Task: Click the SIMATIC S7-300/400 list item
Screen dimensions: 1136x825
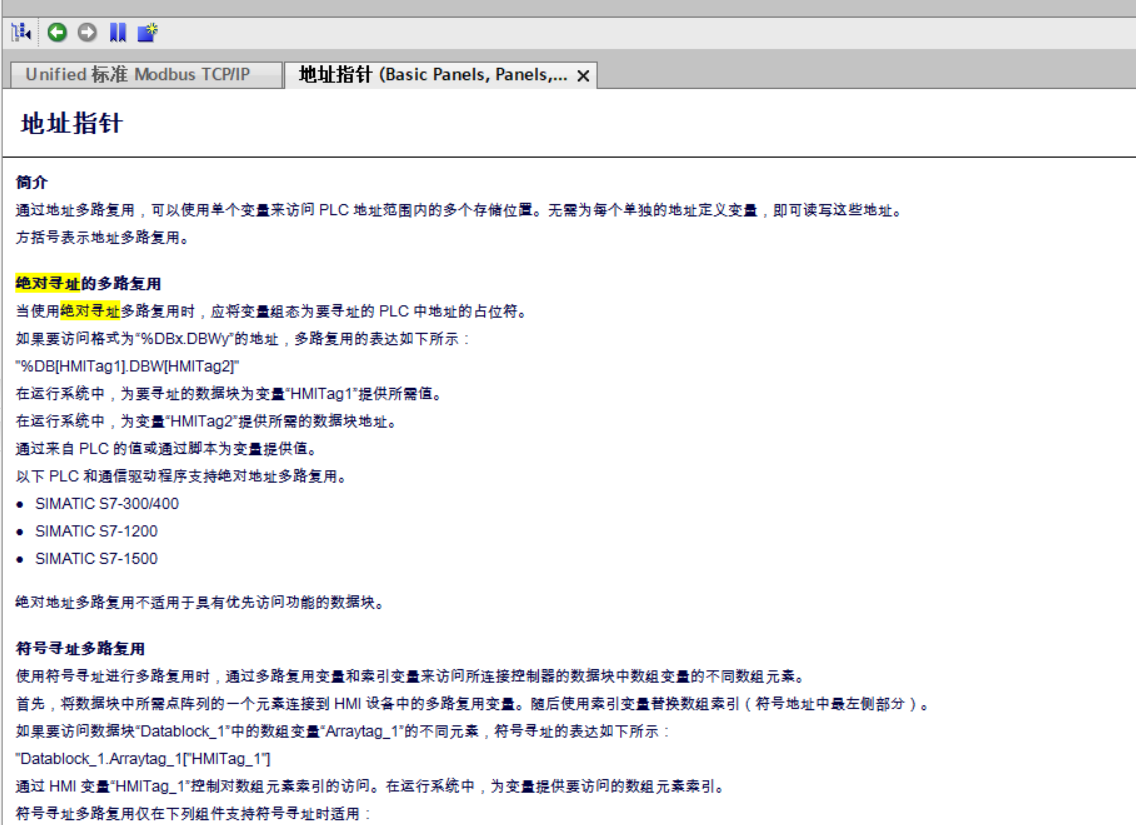Action: 107,504
